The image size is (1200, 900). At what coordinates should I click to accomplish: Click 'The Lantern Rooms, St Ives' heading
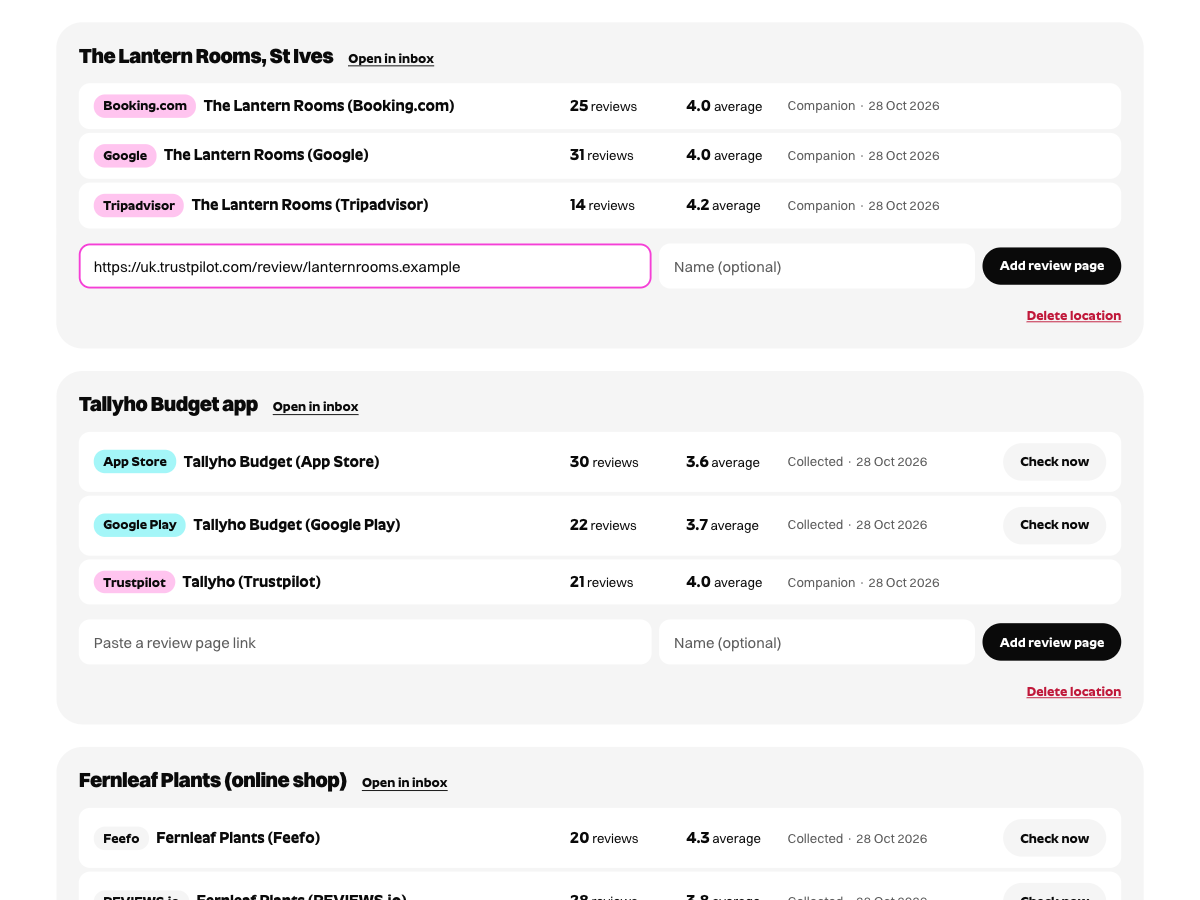[x=206, y=57]
